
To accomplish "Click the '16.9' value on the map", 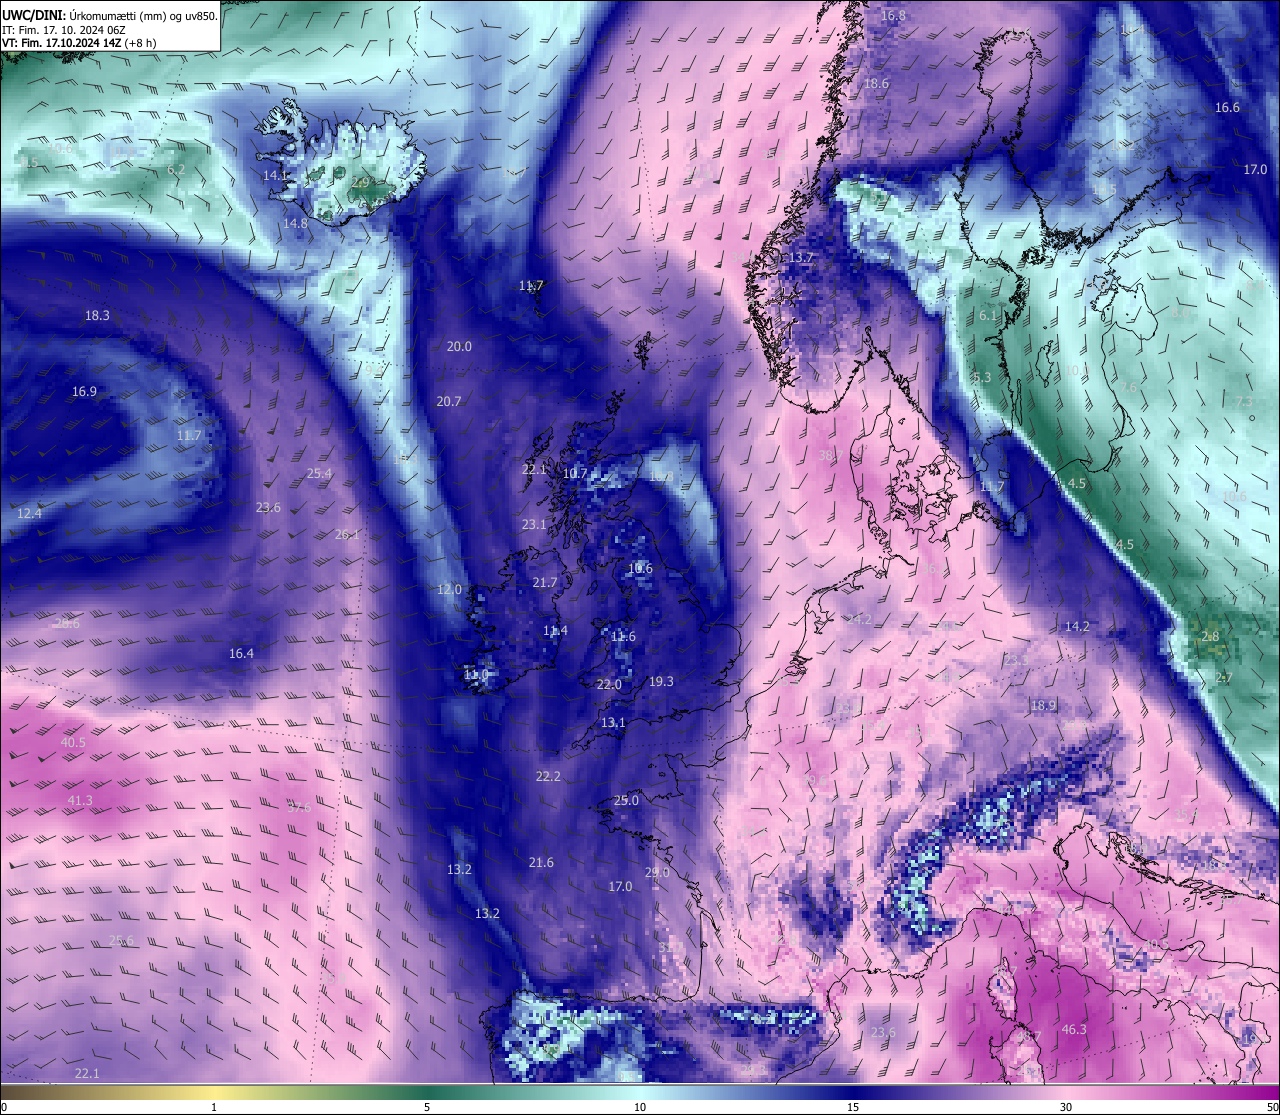I will pos(84,391).
